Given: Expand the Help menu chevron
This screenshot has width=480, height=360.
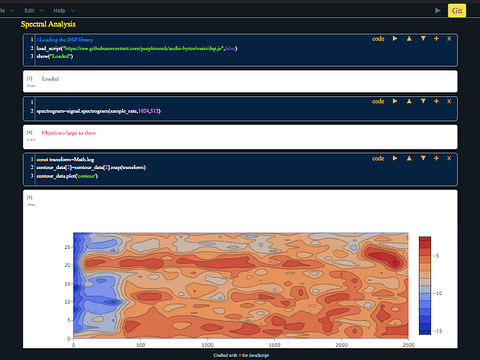Looking at the screenshot, I should 73,11.
